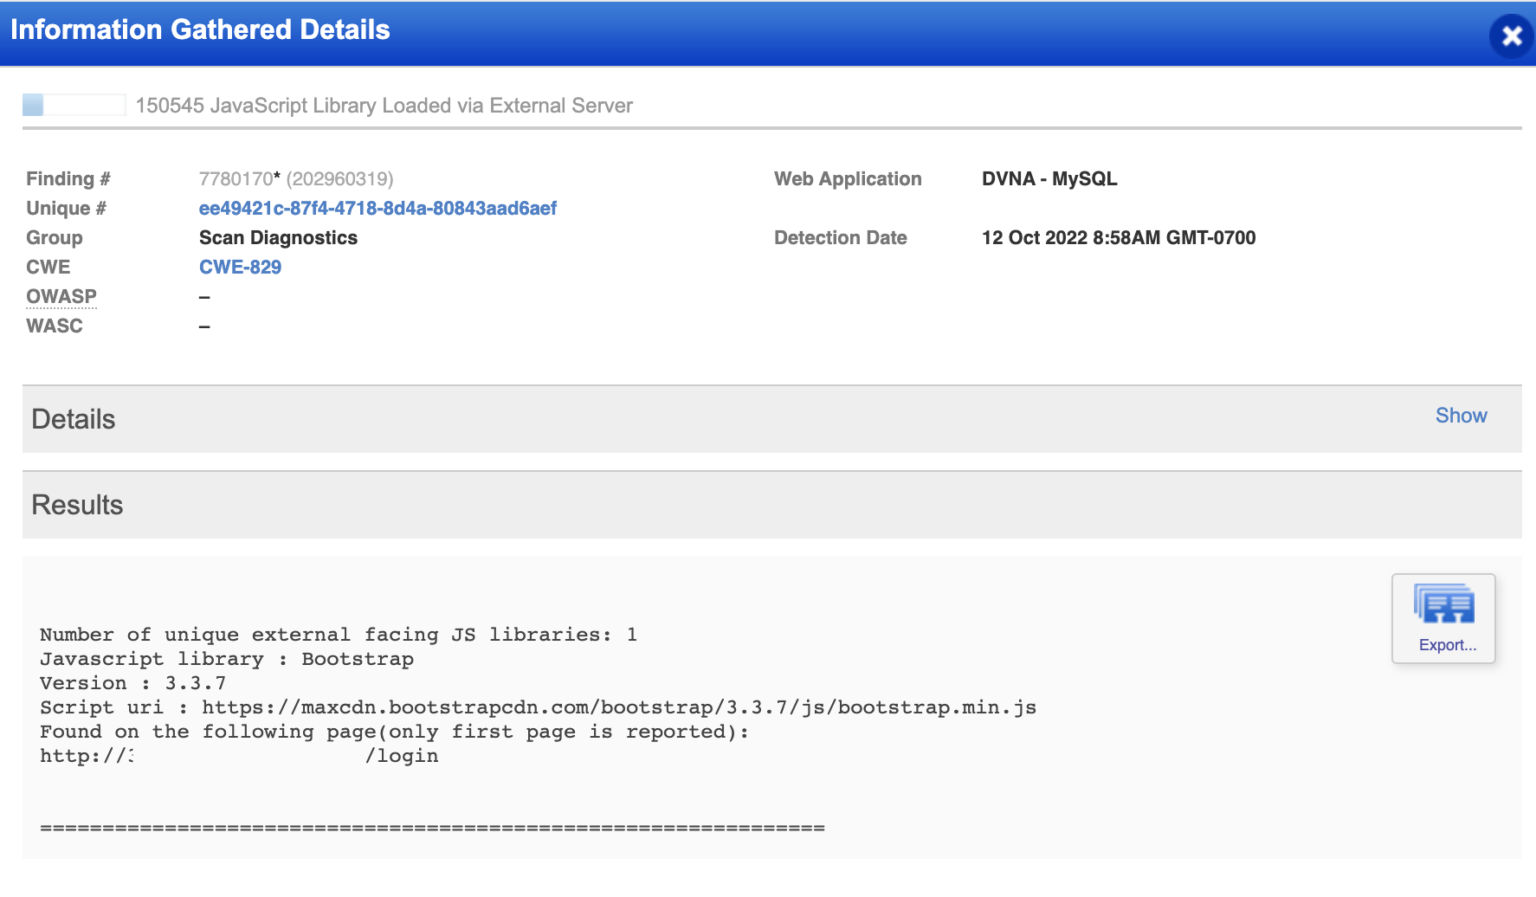
Task: Show the Details section
Action: click(x=1461, y=415)
